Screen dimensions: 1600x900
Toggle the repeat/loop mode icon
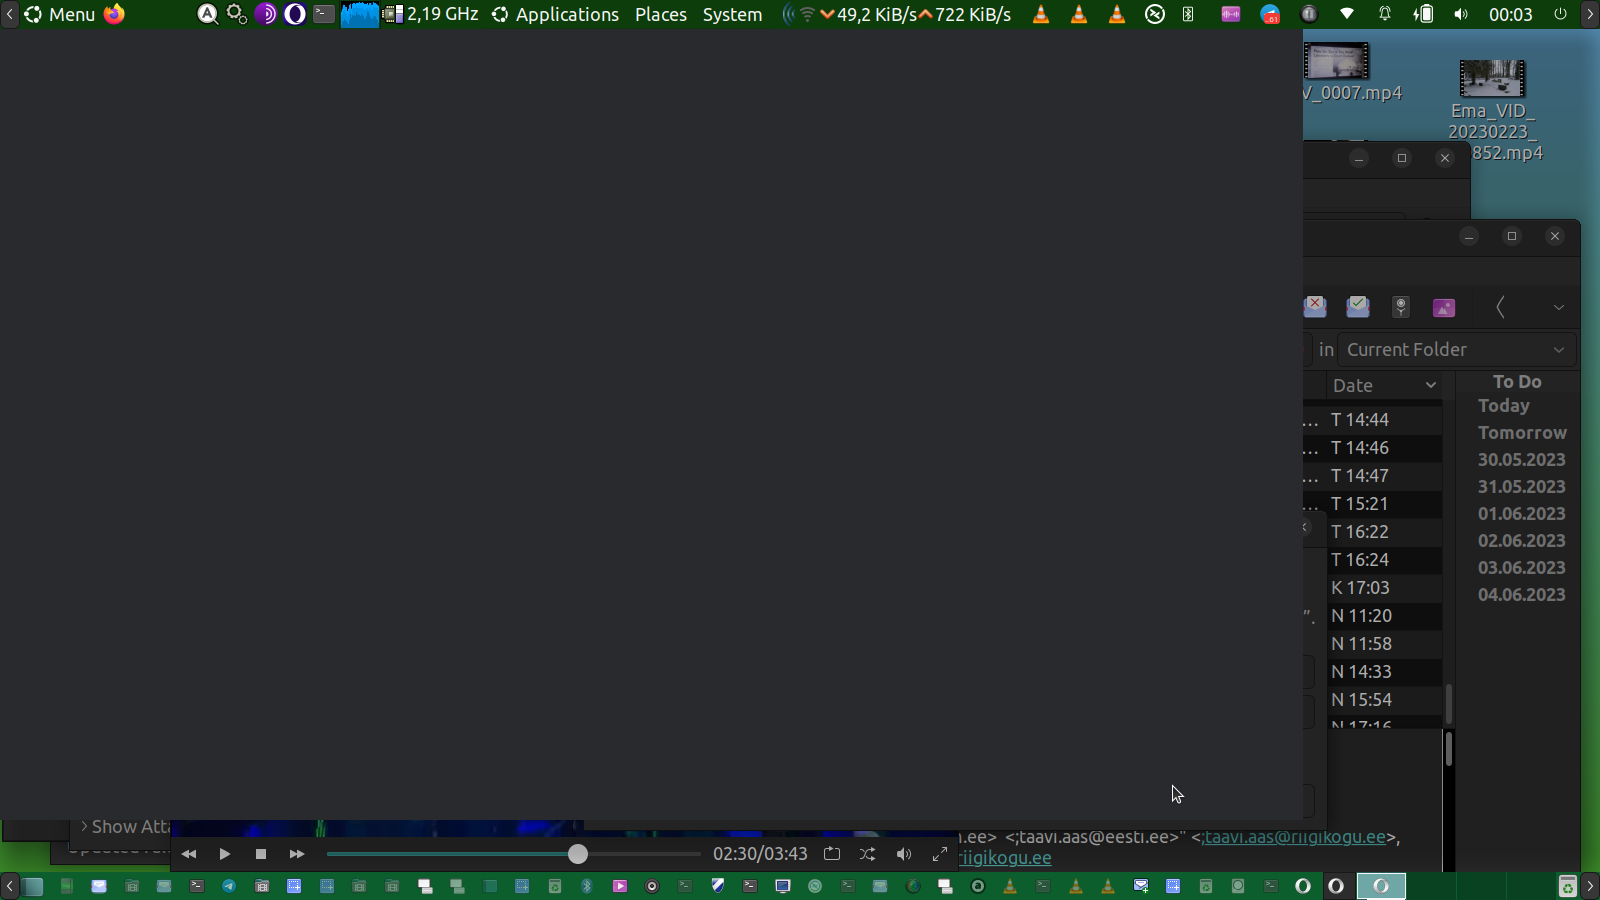click(x=832, y=854)
